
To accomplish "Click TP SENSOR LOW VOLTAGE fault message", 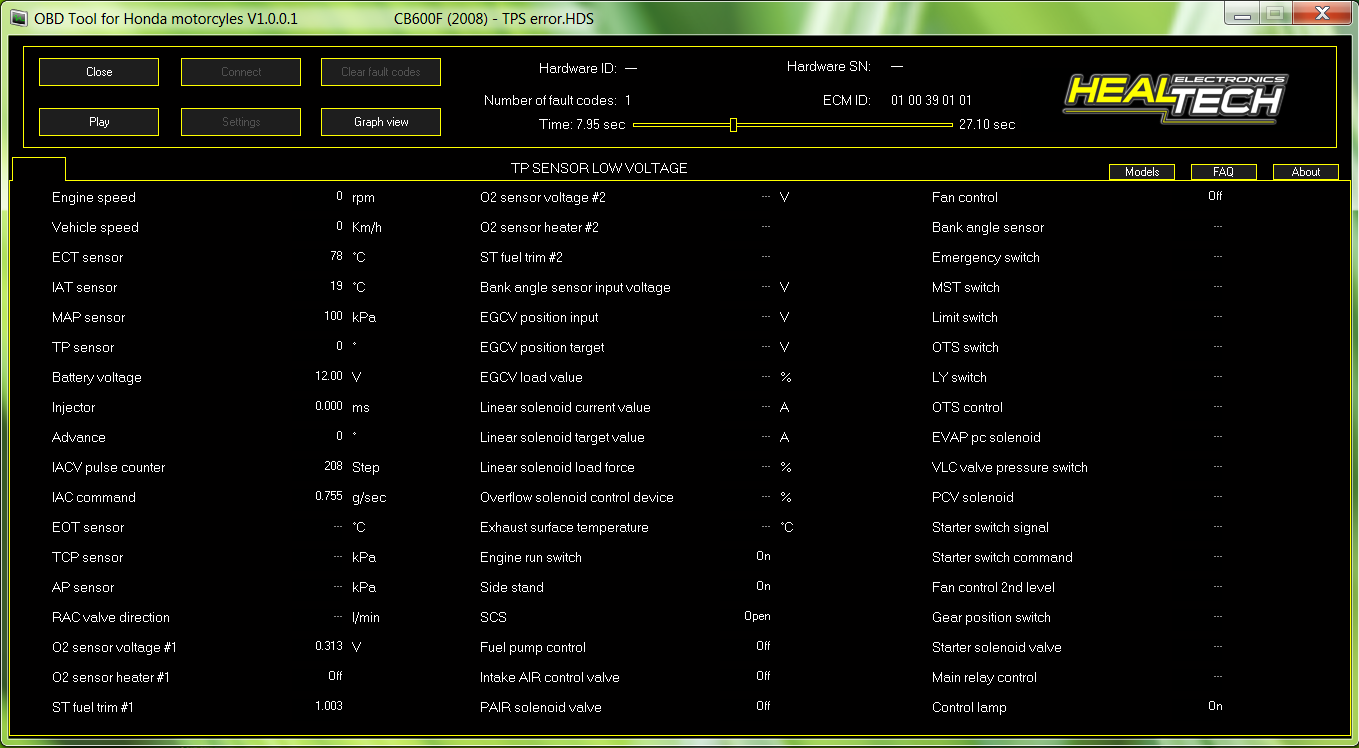I will pos(599,168).
